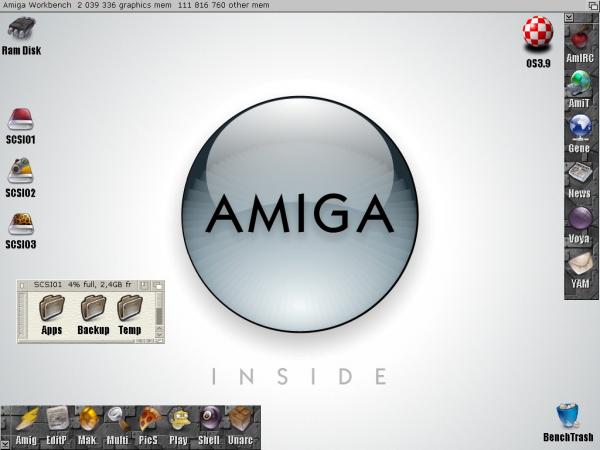Select the OS3.9 boing ball icon
The image size is (600, 450).
(x=538, y=41)
